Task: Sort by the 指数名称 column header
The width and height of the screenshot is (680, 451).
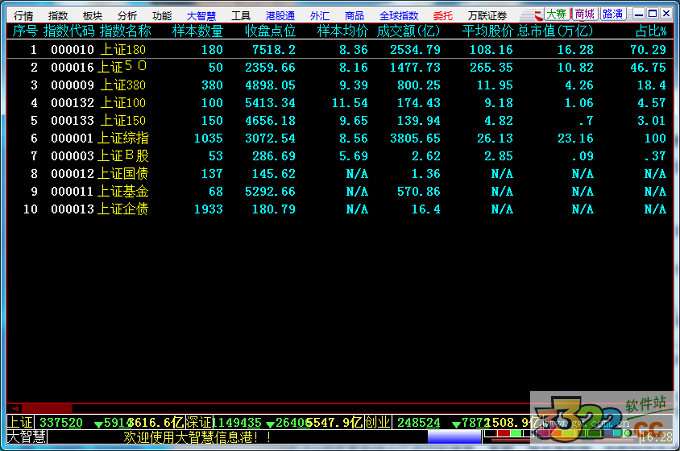Action: pyautogui.click(x=125, y=31)
